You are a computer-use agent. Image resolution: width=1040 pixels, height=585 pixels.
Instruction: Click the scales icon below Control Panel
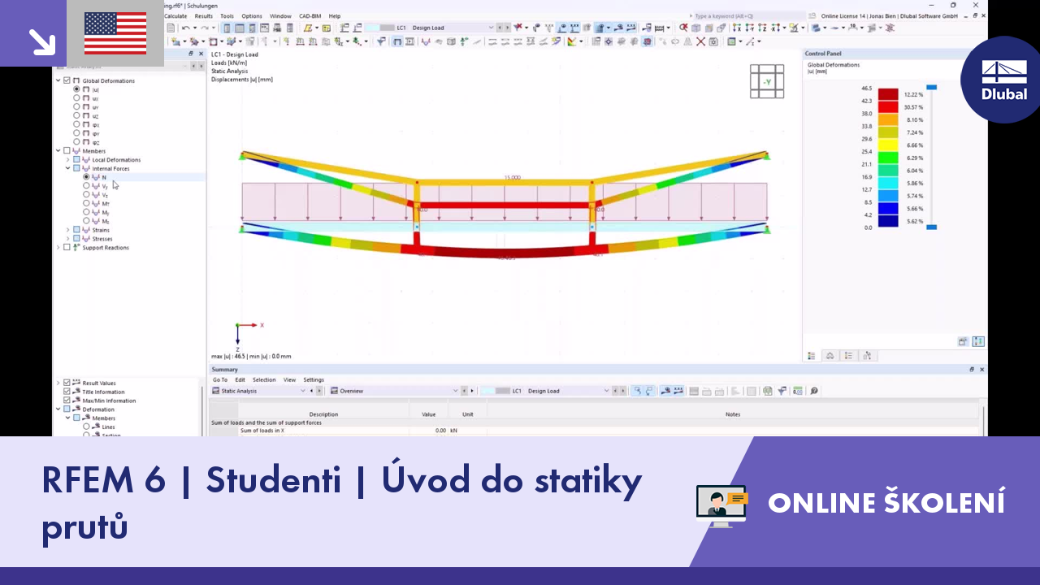[x=830, y=356]
